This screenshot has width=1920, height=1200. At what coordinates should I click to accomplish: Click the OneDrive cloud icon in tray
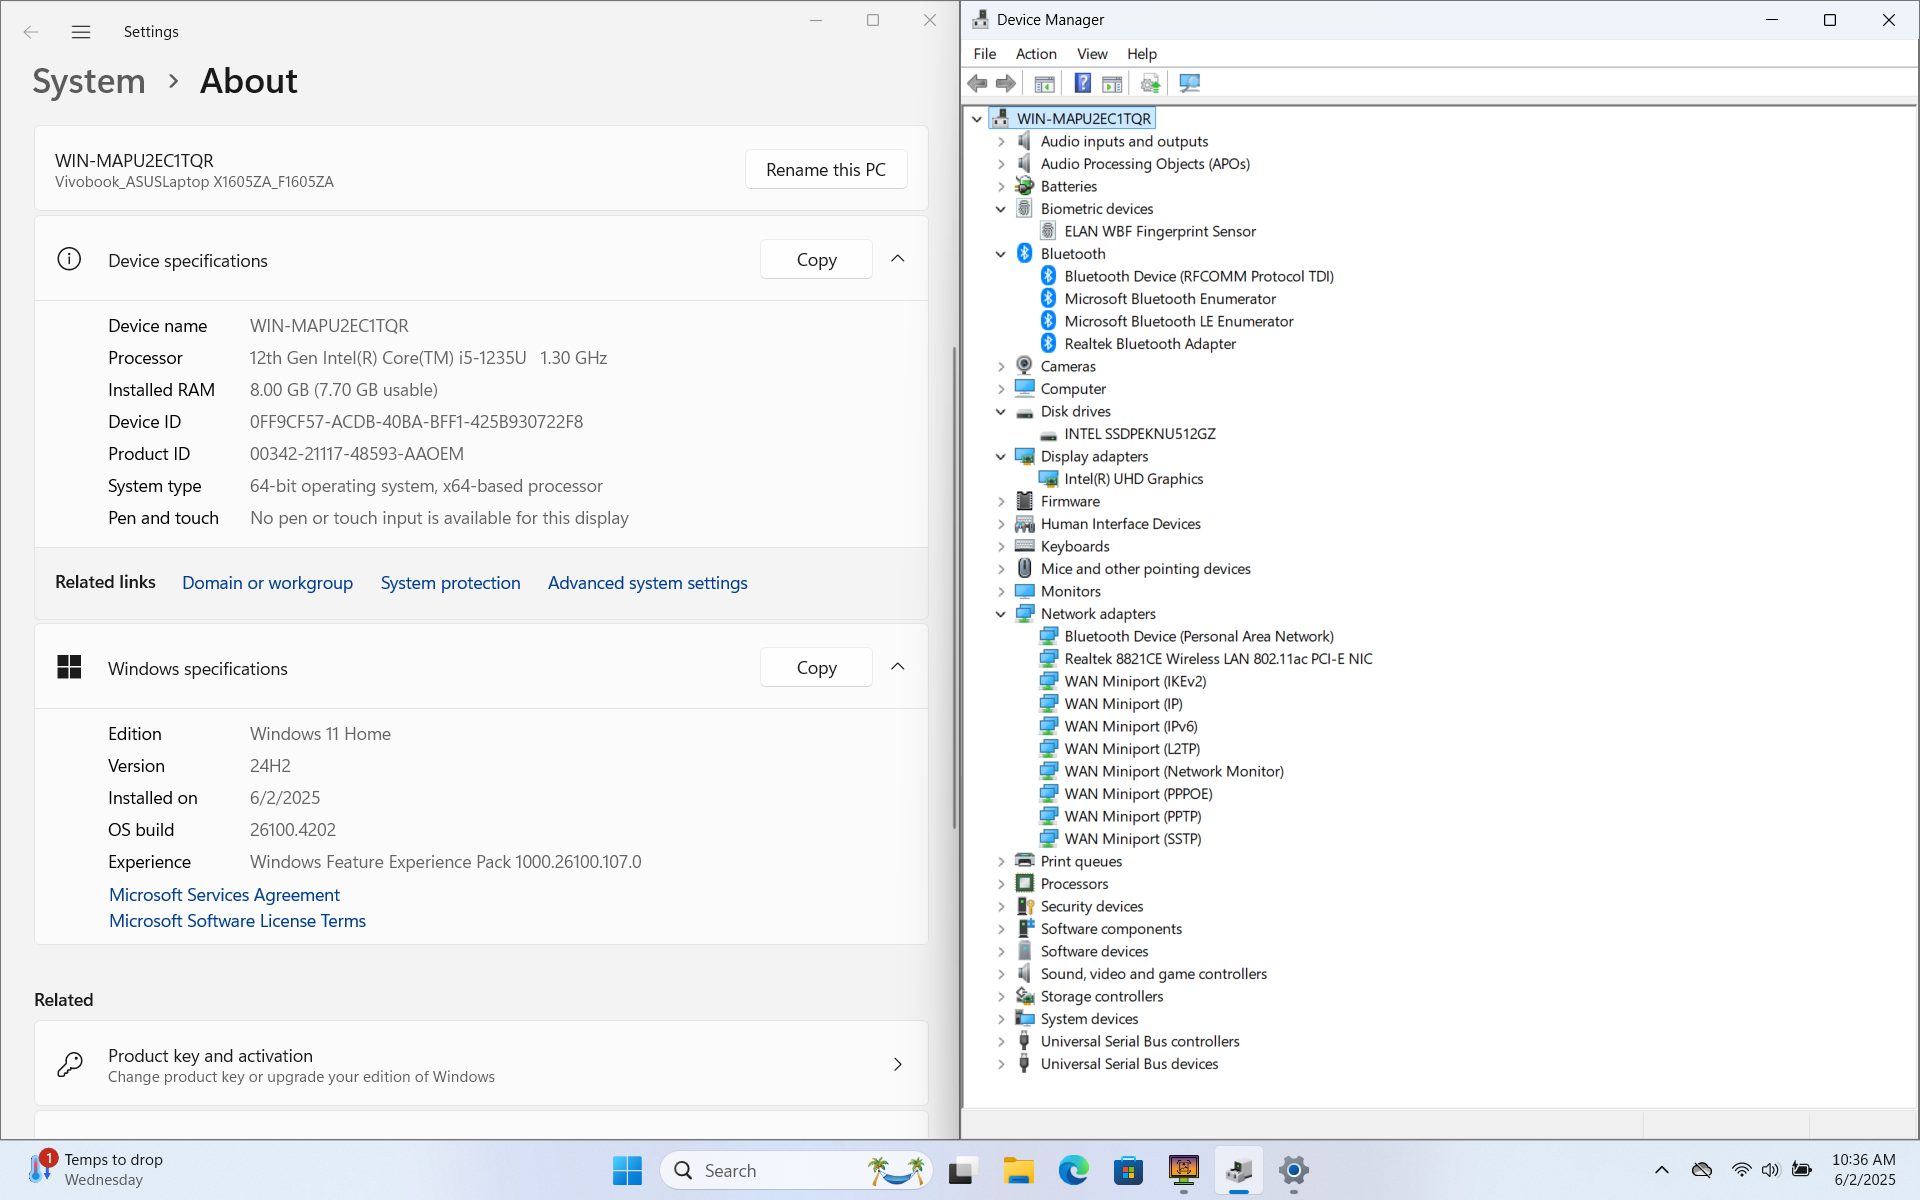[1702, 1170]
